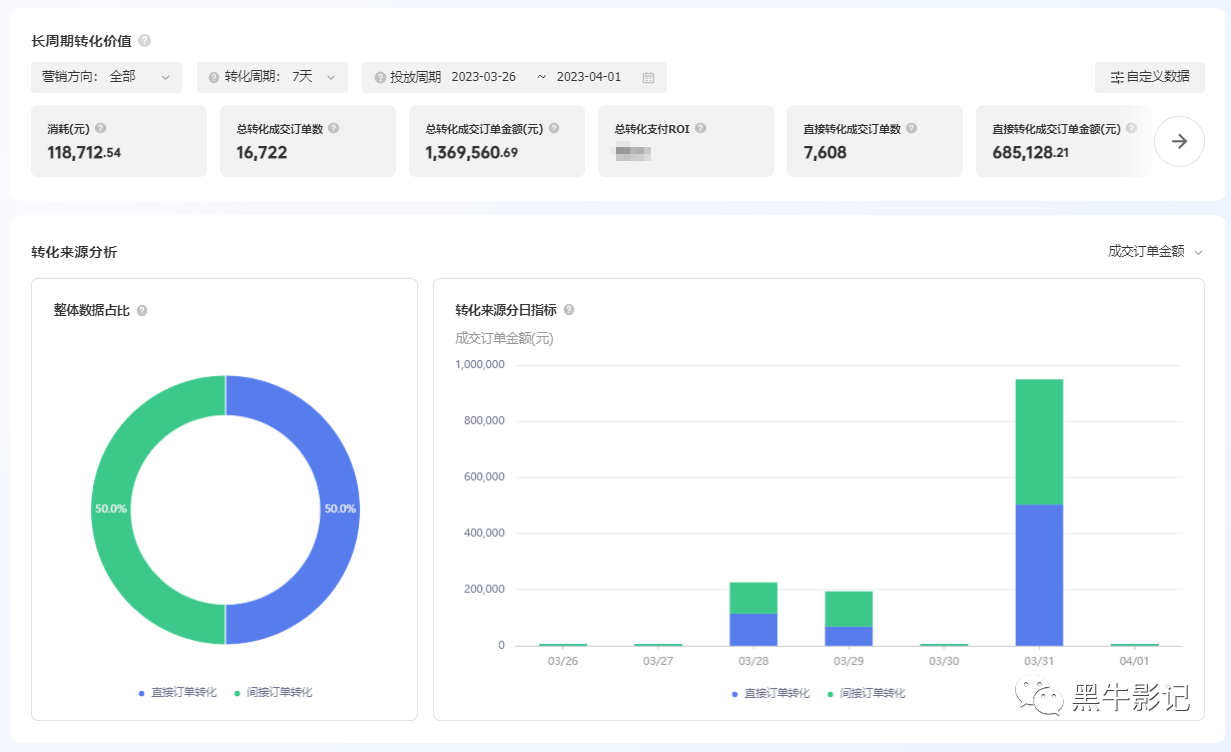Expand the 成交订单金额 metric selector
The width and height of the screenshot is (1231, 752).
tap(1154, 252)
